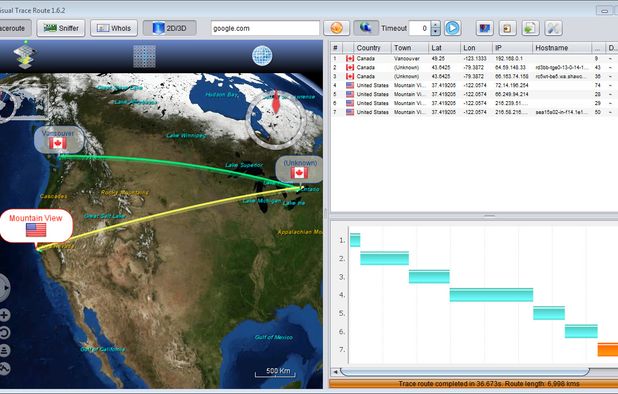Sort table by Lon column header
This screenshot has height=394, width=618.
point(477,48)
